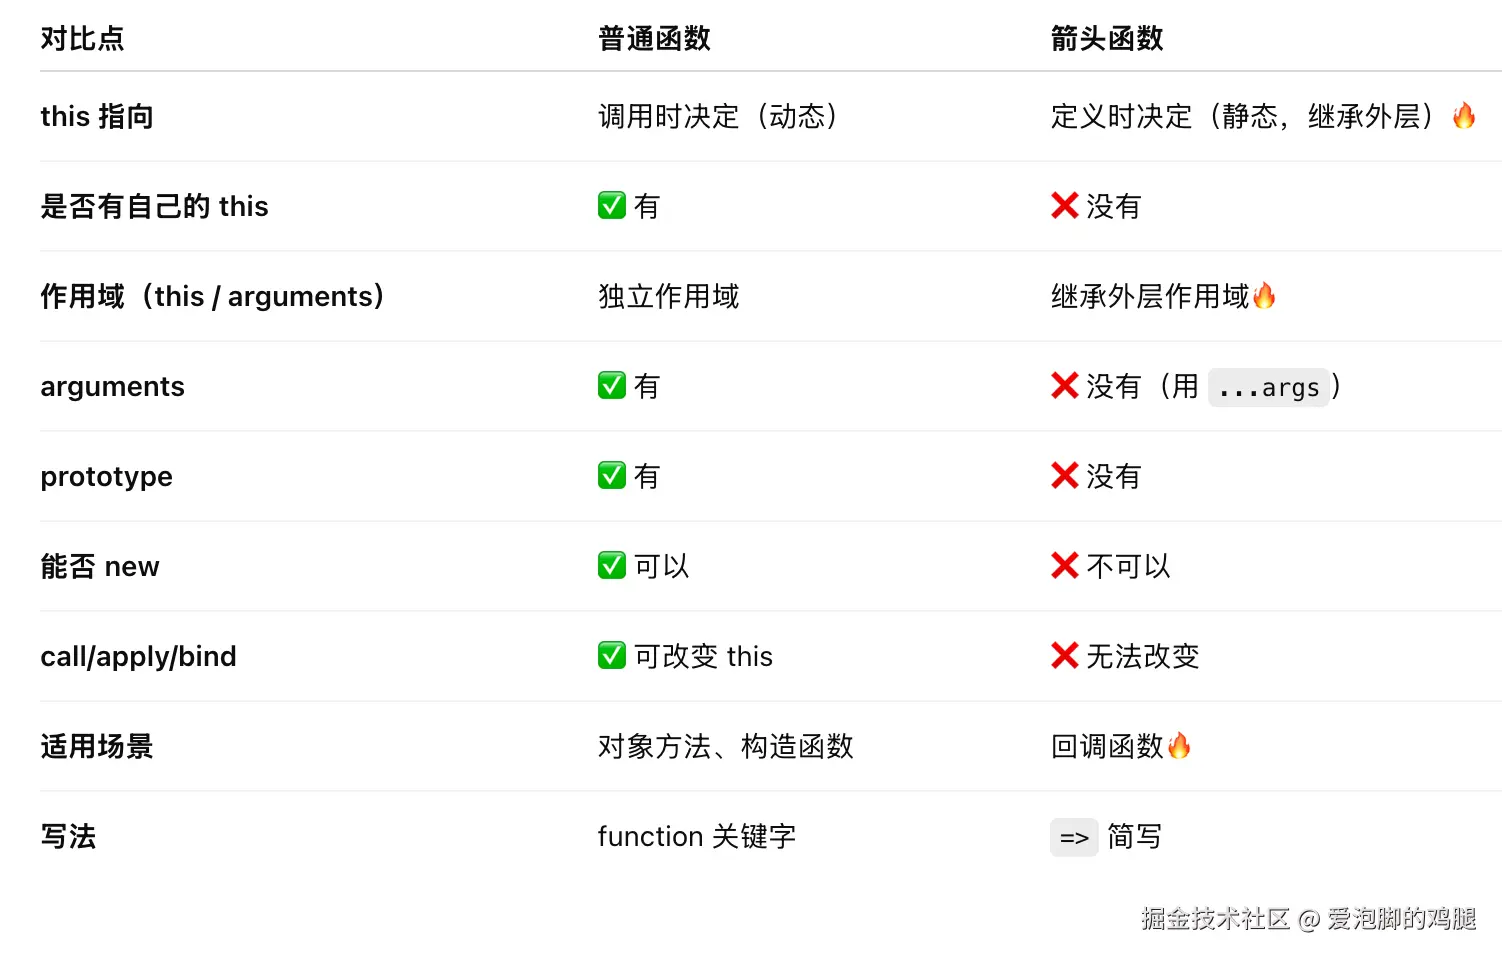Click the green checkmark beside 可改变 this

pos(611,656)
